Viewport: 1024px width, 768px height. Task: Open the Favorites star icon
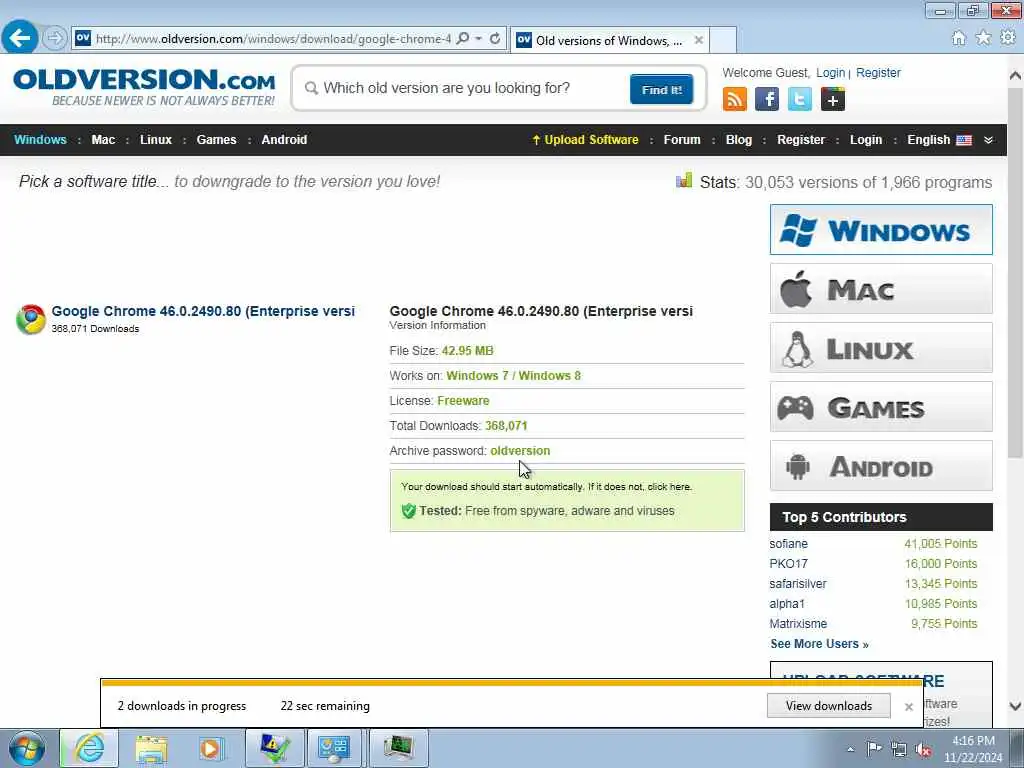coord(983,38)
